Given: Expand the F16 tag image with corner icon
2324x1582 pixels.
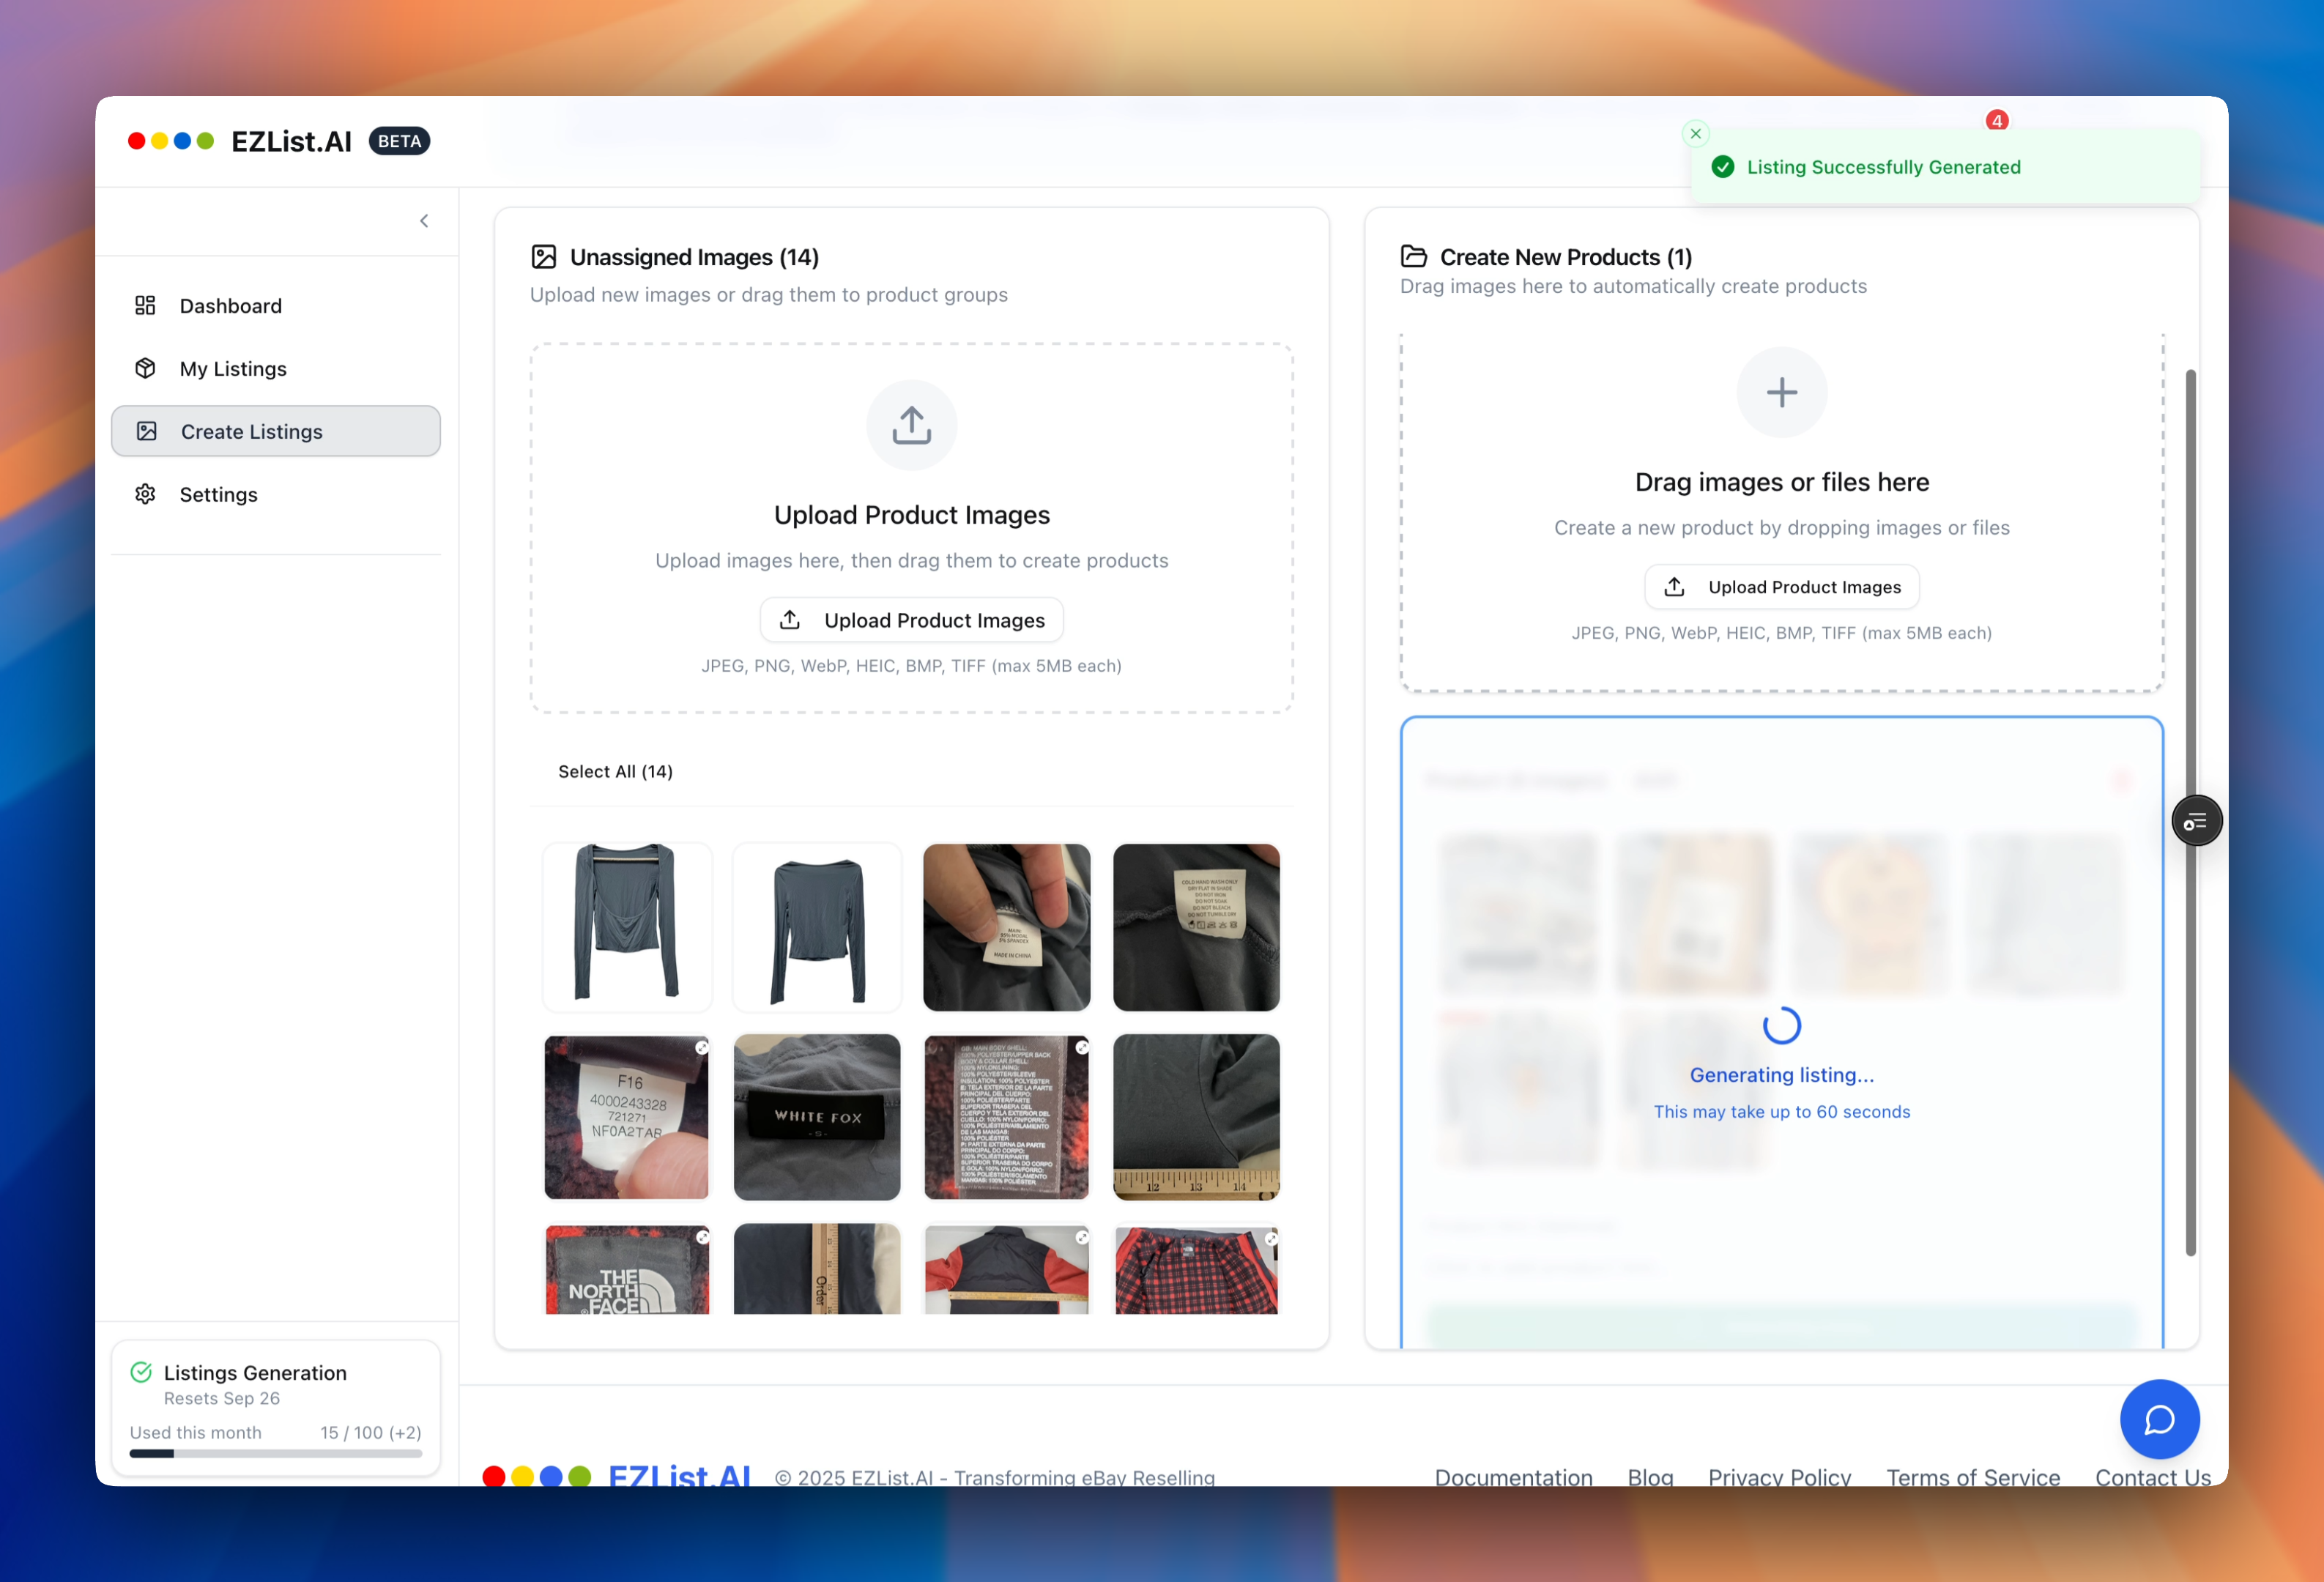Looking at the screenshot, I should [702, 1048].
